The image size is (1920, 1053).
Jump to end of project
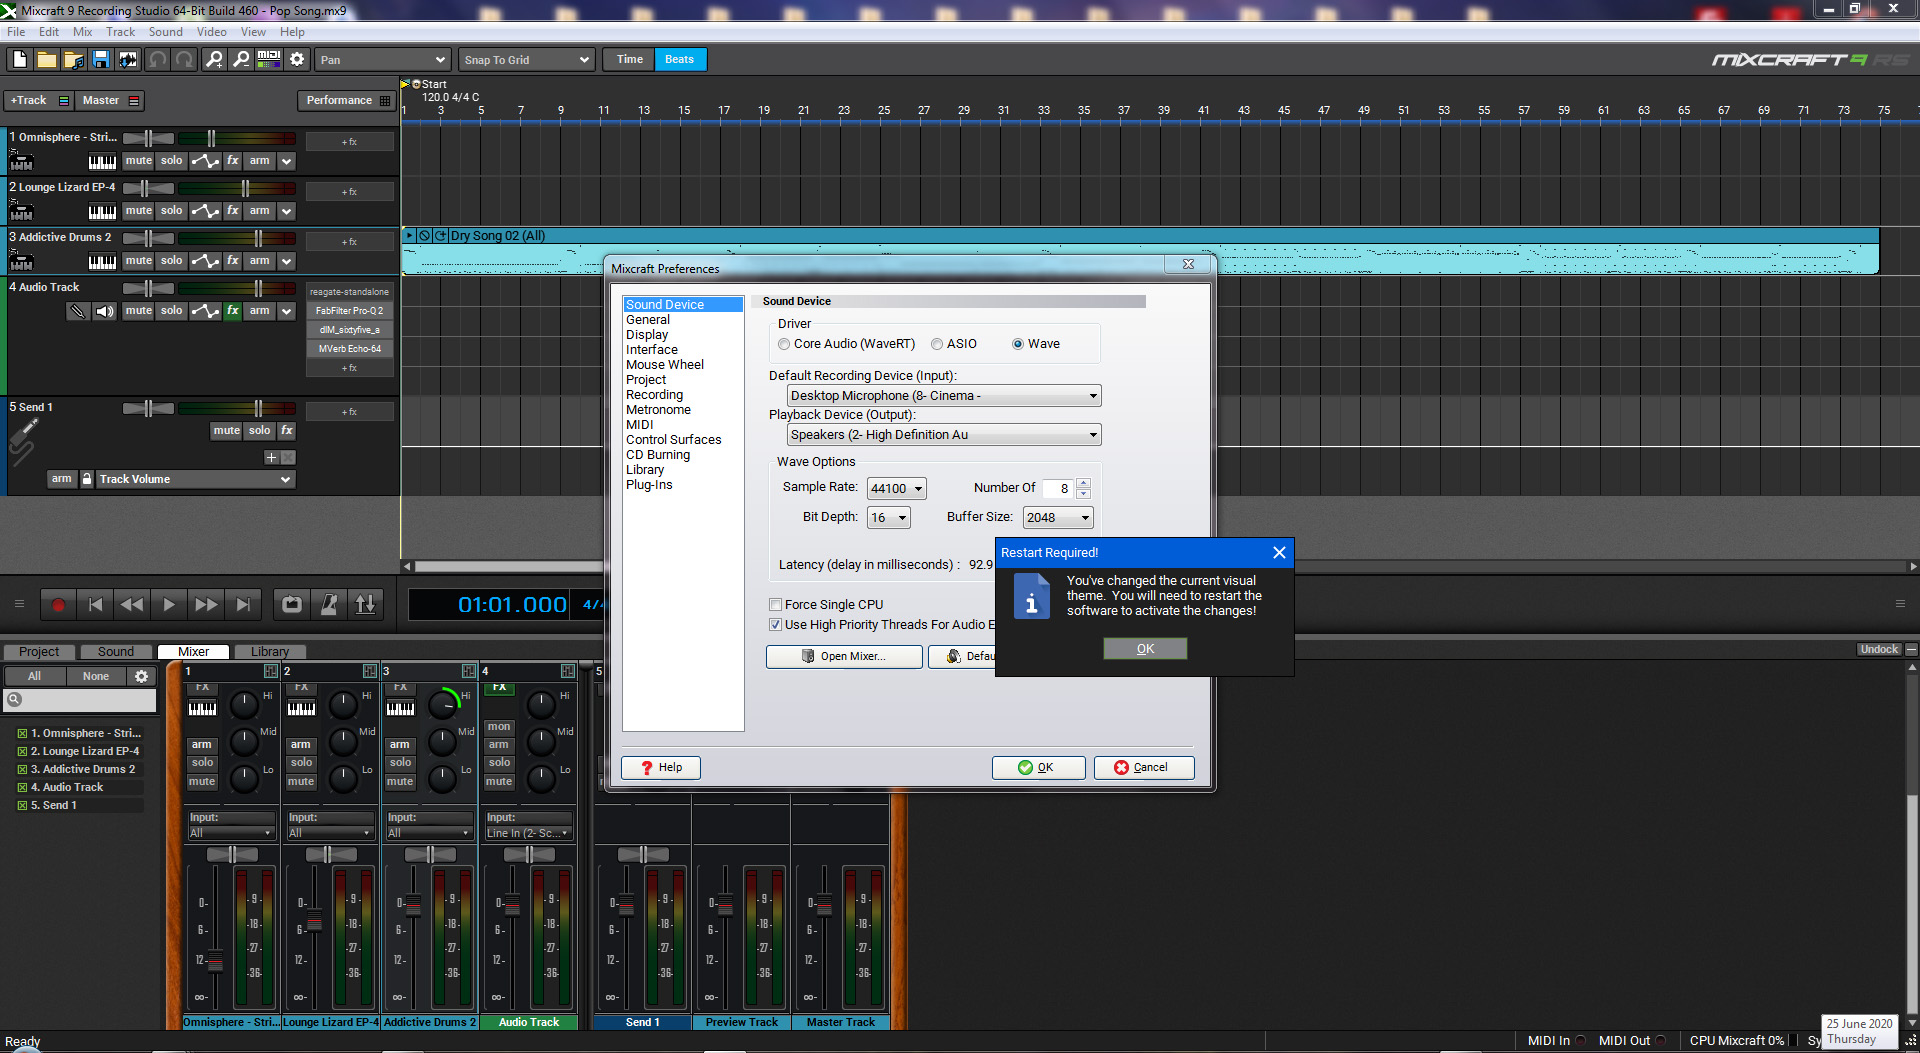click(x=243, y=604)
